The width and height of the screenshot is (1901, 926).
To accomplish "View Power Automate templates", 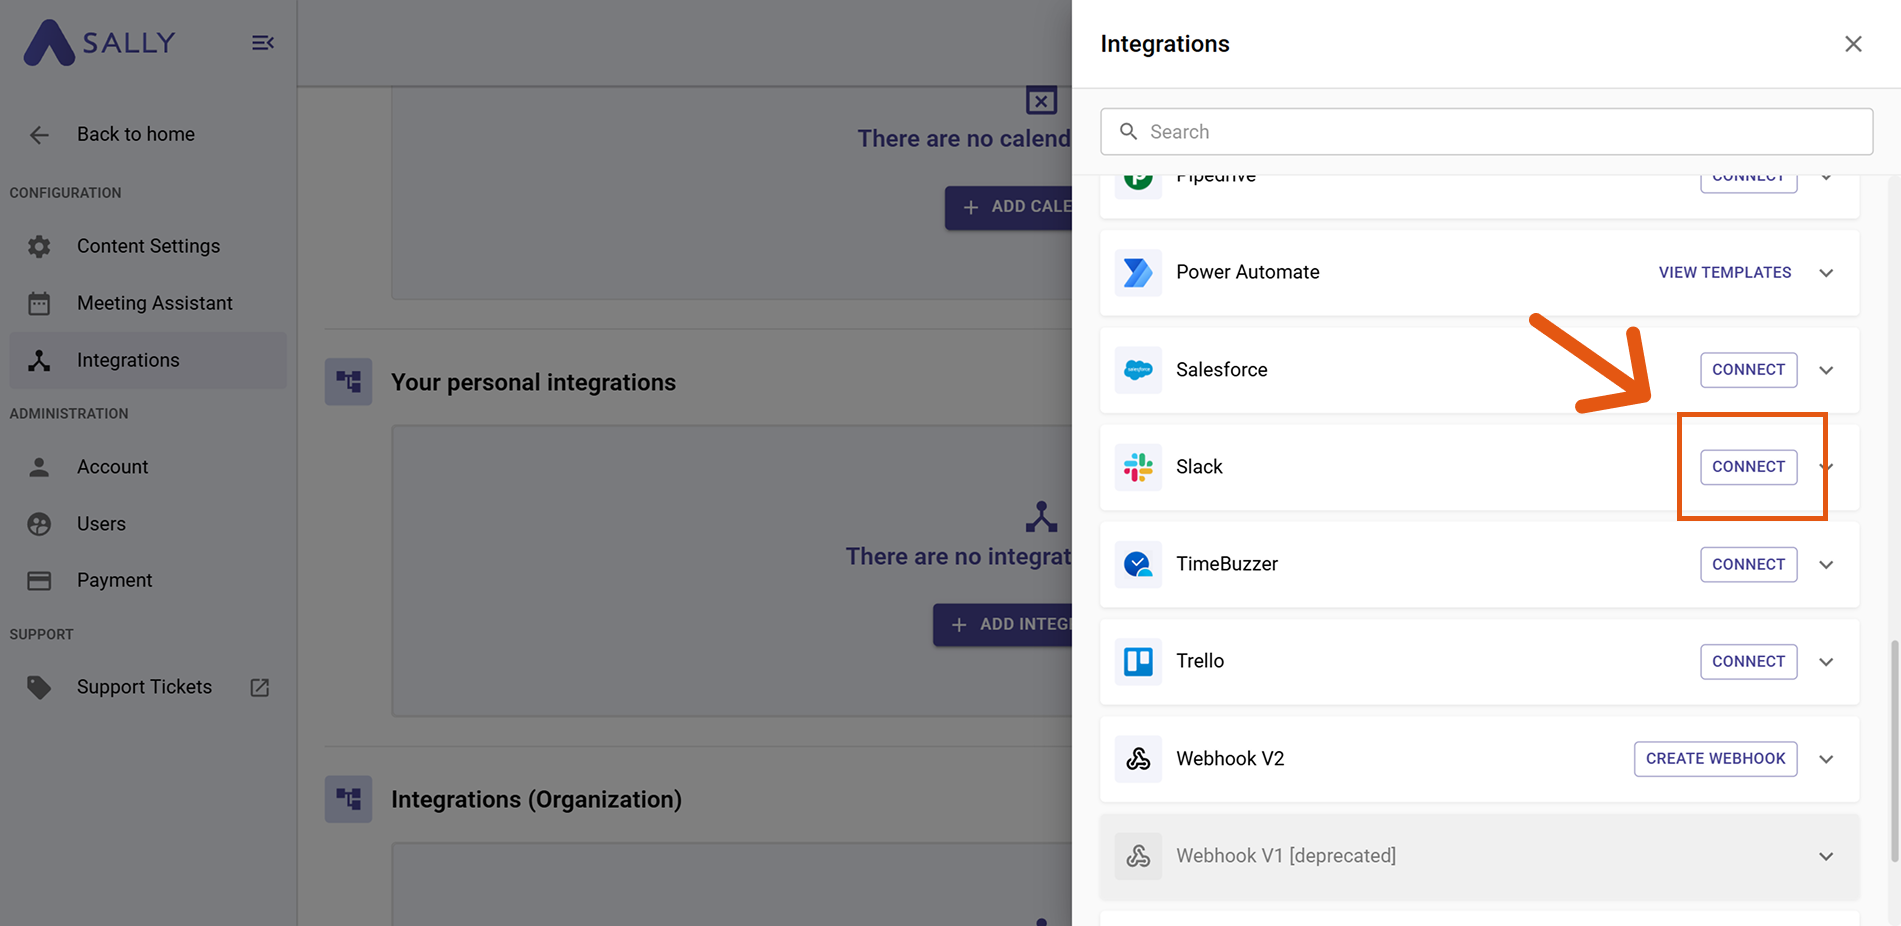I will click(x=1724, y=273).
